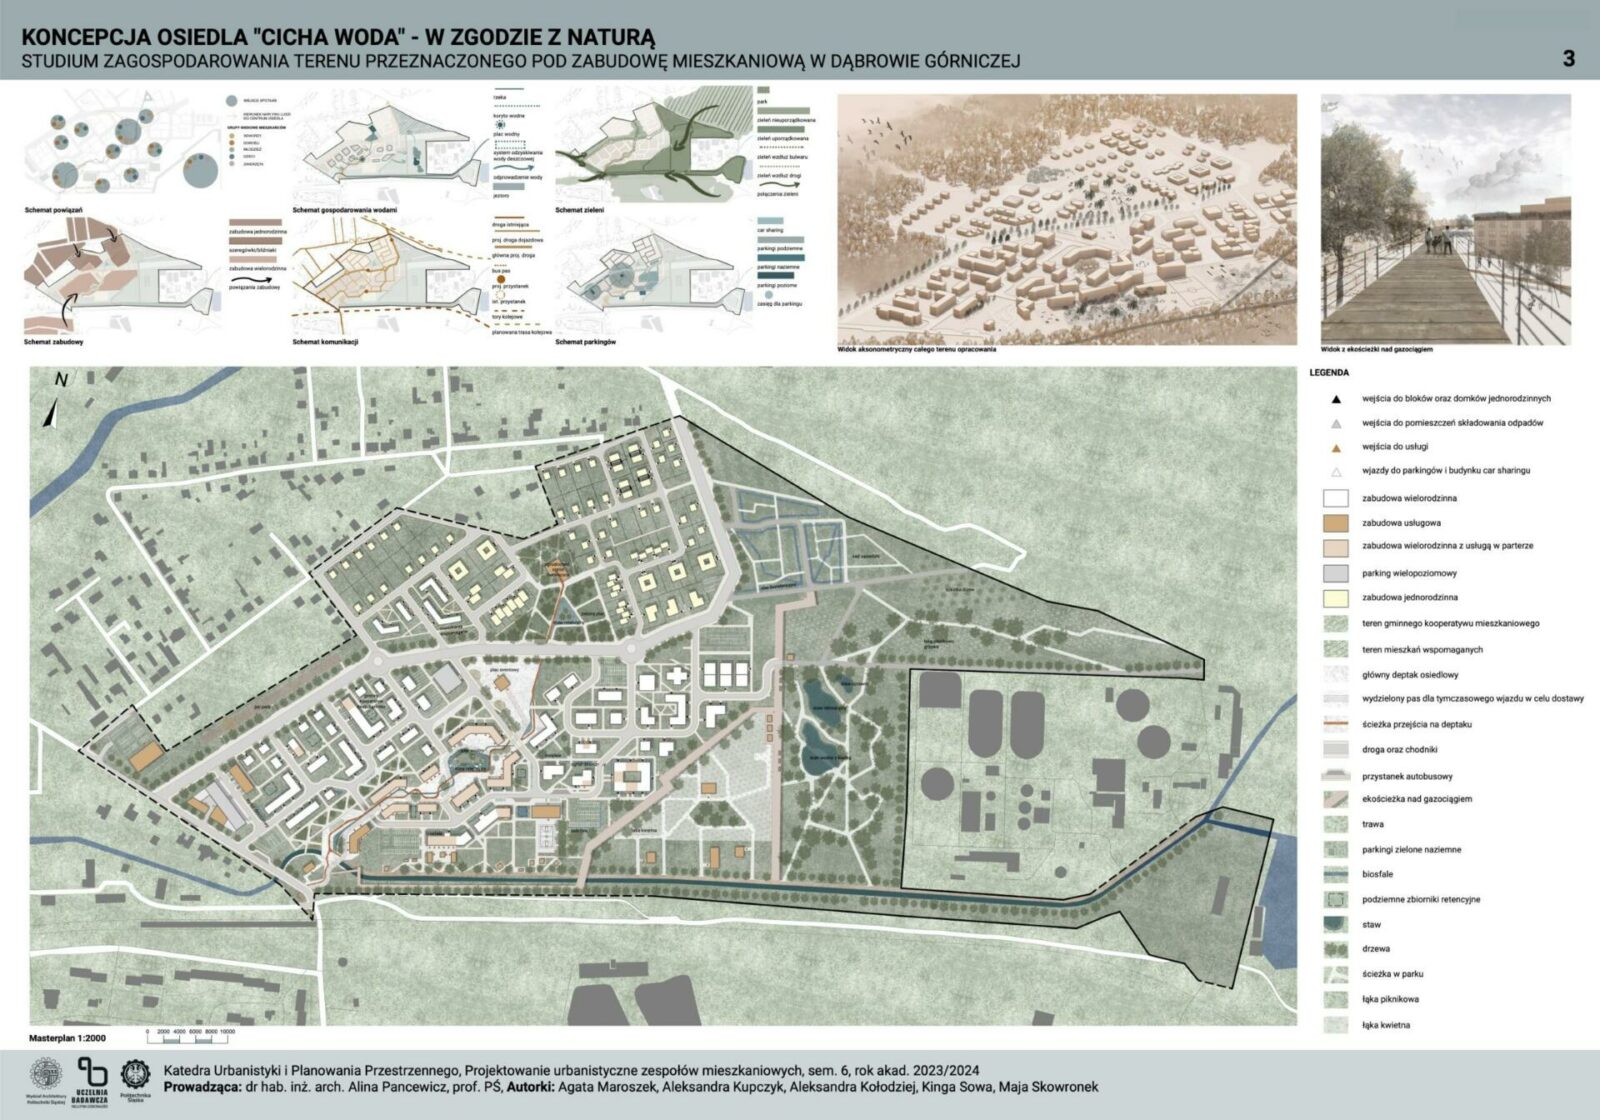Click the black triangle building-entrance legend symbol
1600x1120 pixels.
click(x=1335, y=399)
